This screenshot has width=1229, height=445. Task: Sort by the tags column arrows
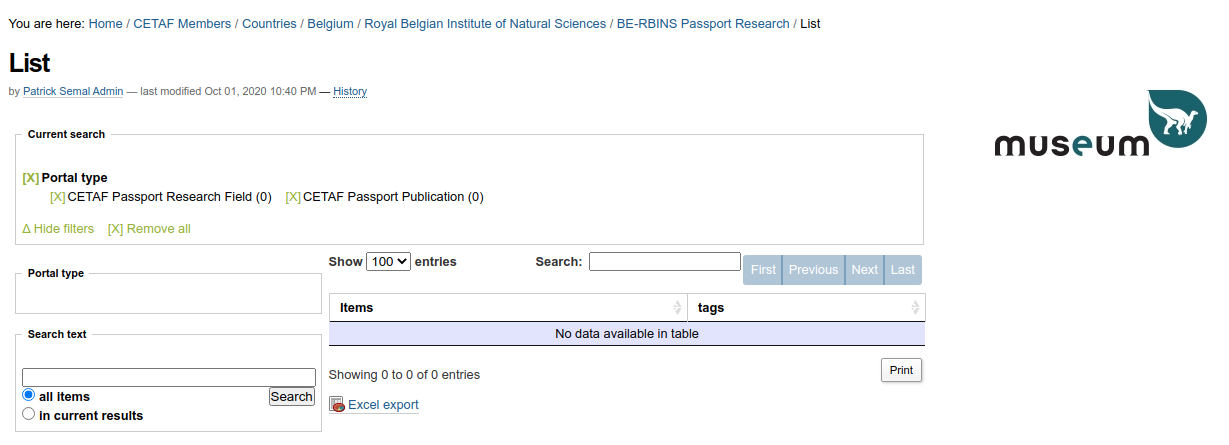point(915,308)
